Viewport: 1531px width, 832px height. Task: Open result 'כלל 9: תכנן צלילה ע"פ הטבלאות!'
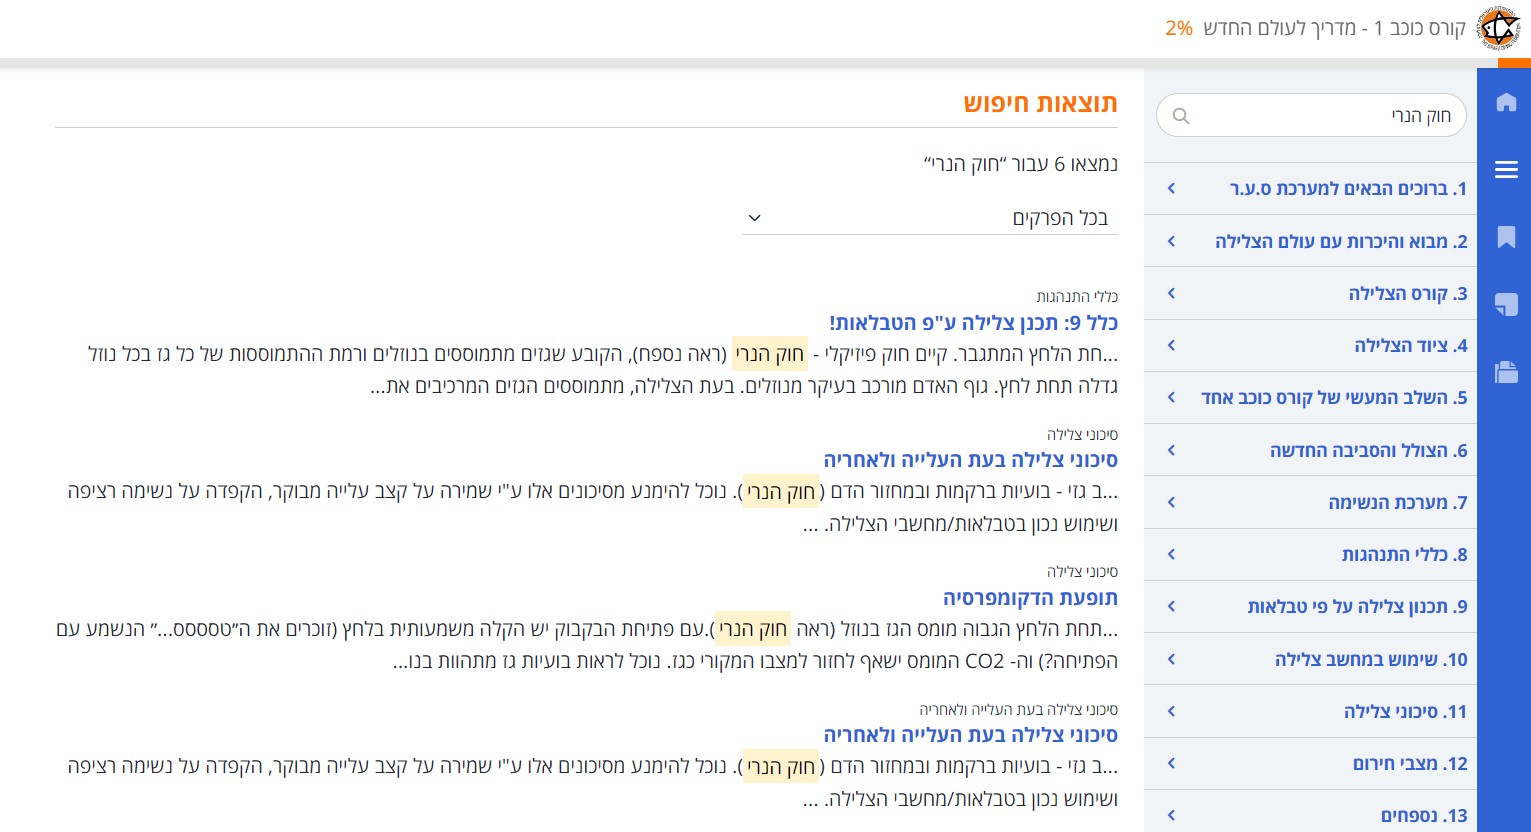pyautogui.click(x=973, y=323)
